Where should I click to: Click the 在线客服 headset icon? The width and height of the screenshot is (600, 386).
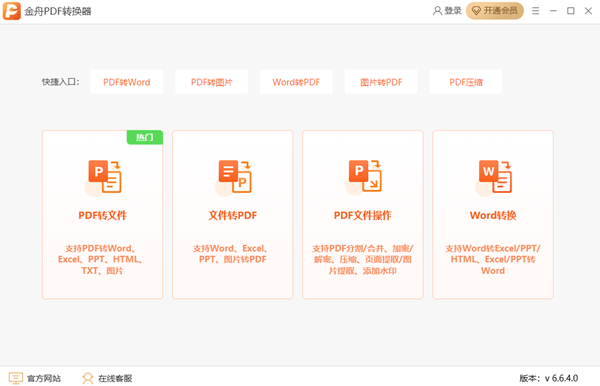(88, 378)
